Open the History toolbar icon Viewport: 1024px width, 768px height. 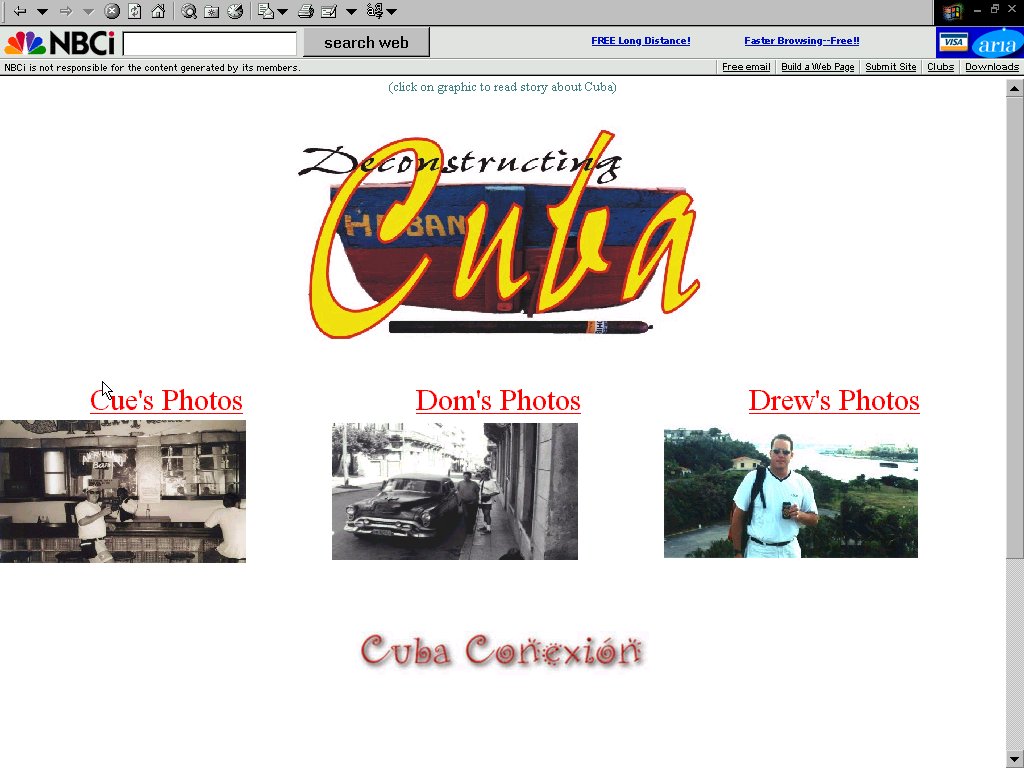tap(235, 12)
